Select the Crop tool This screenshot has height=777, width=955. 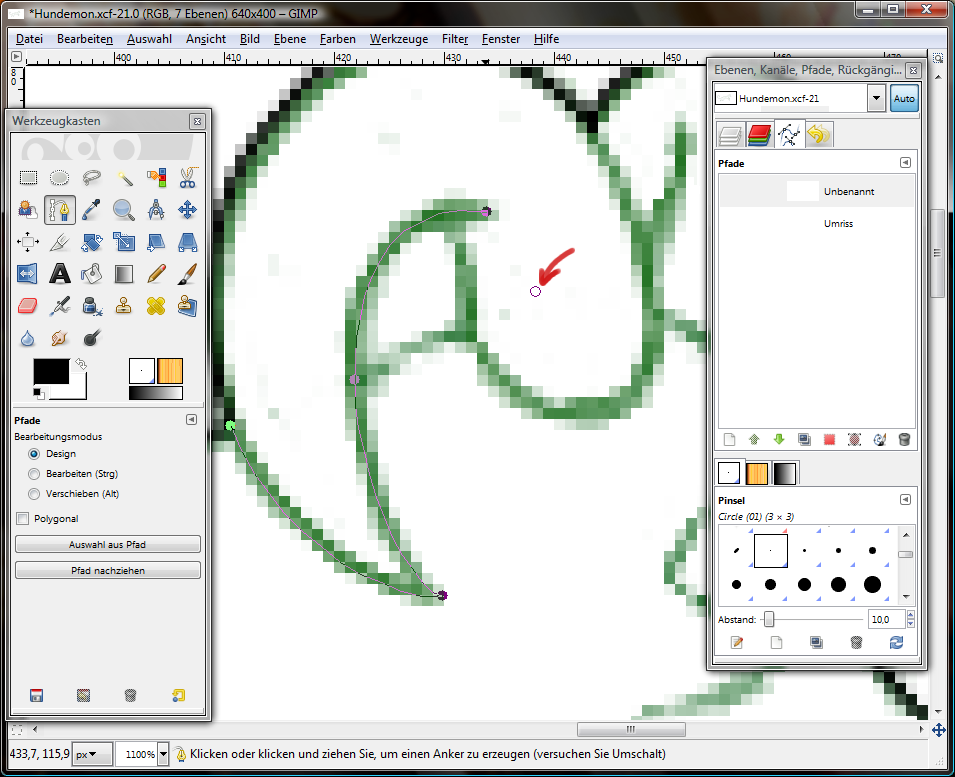coord(60,242)
